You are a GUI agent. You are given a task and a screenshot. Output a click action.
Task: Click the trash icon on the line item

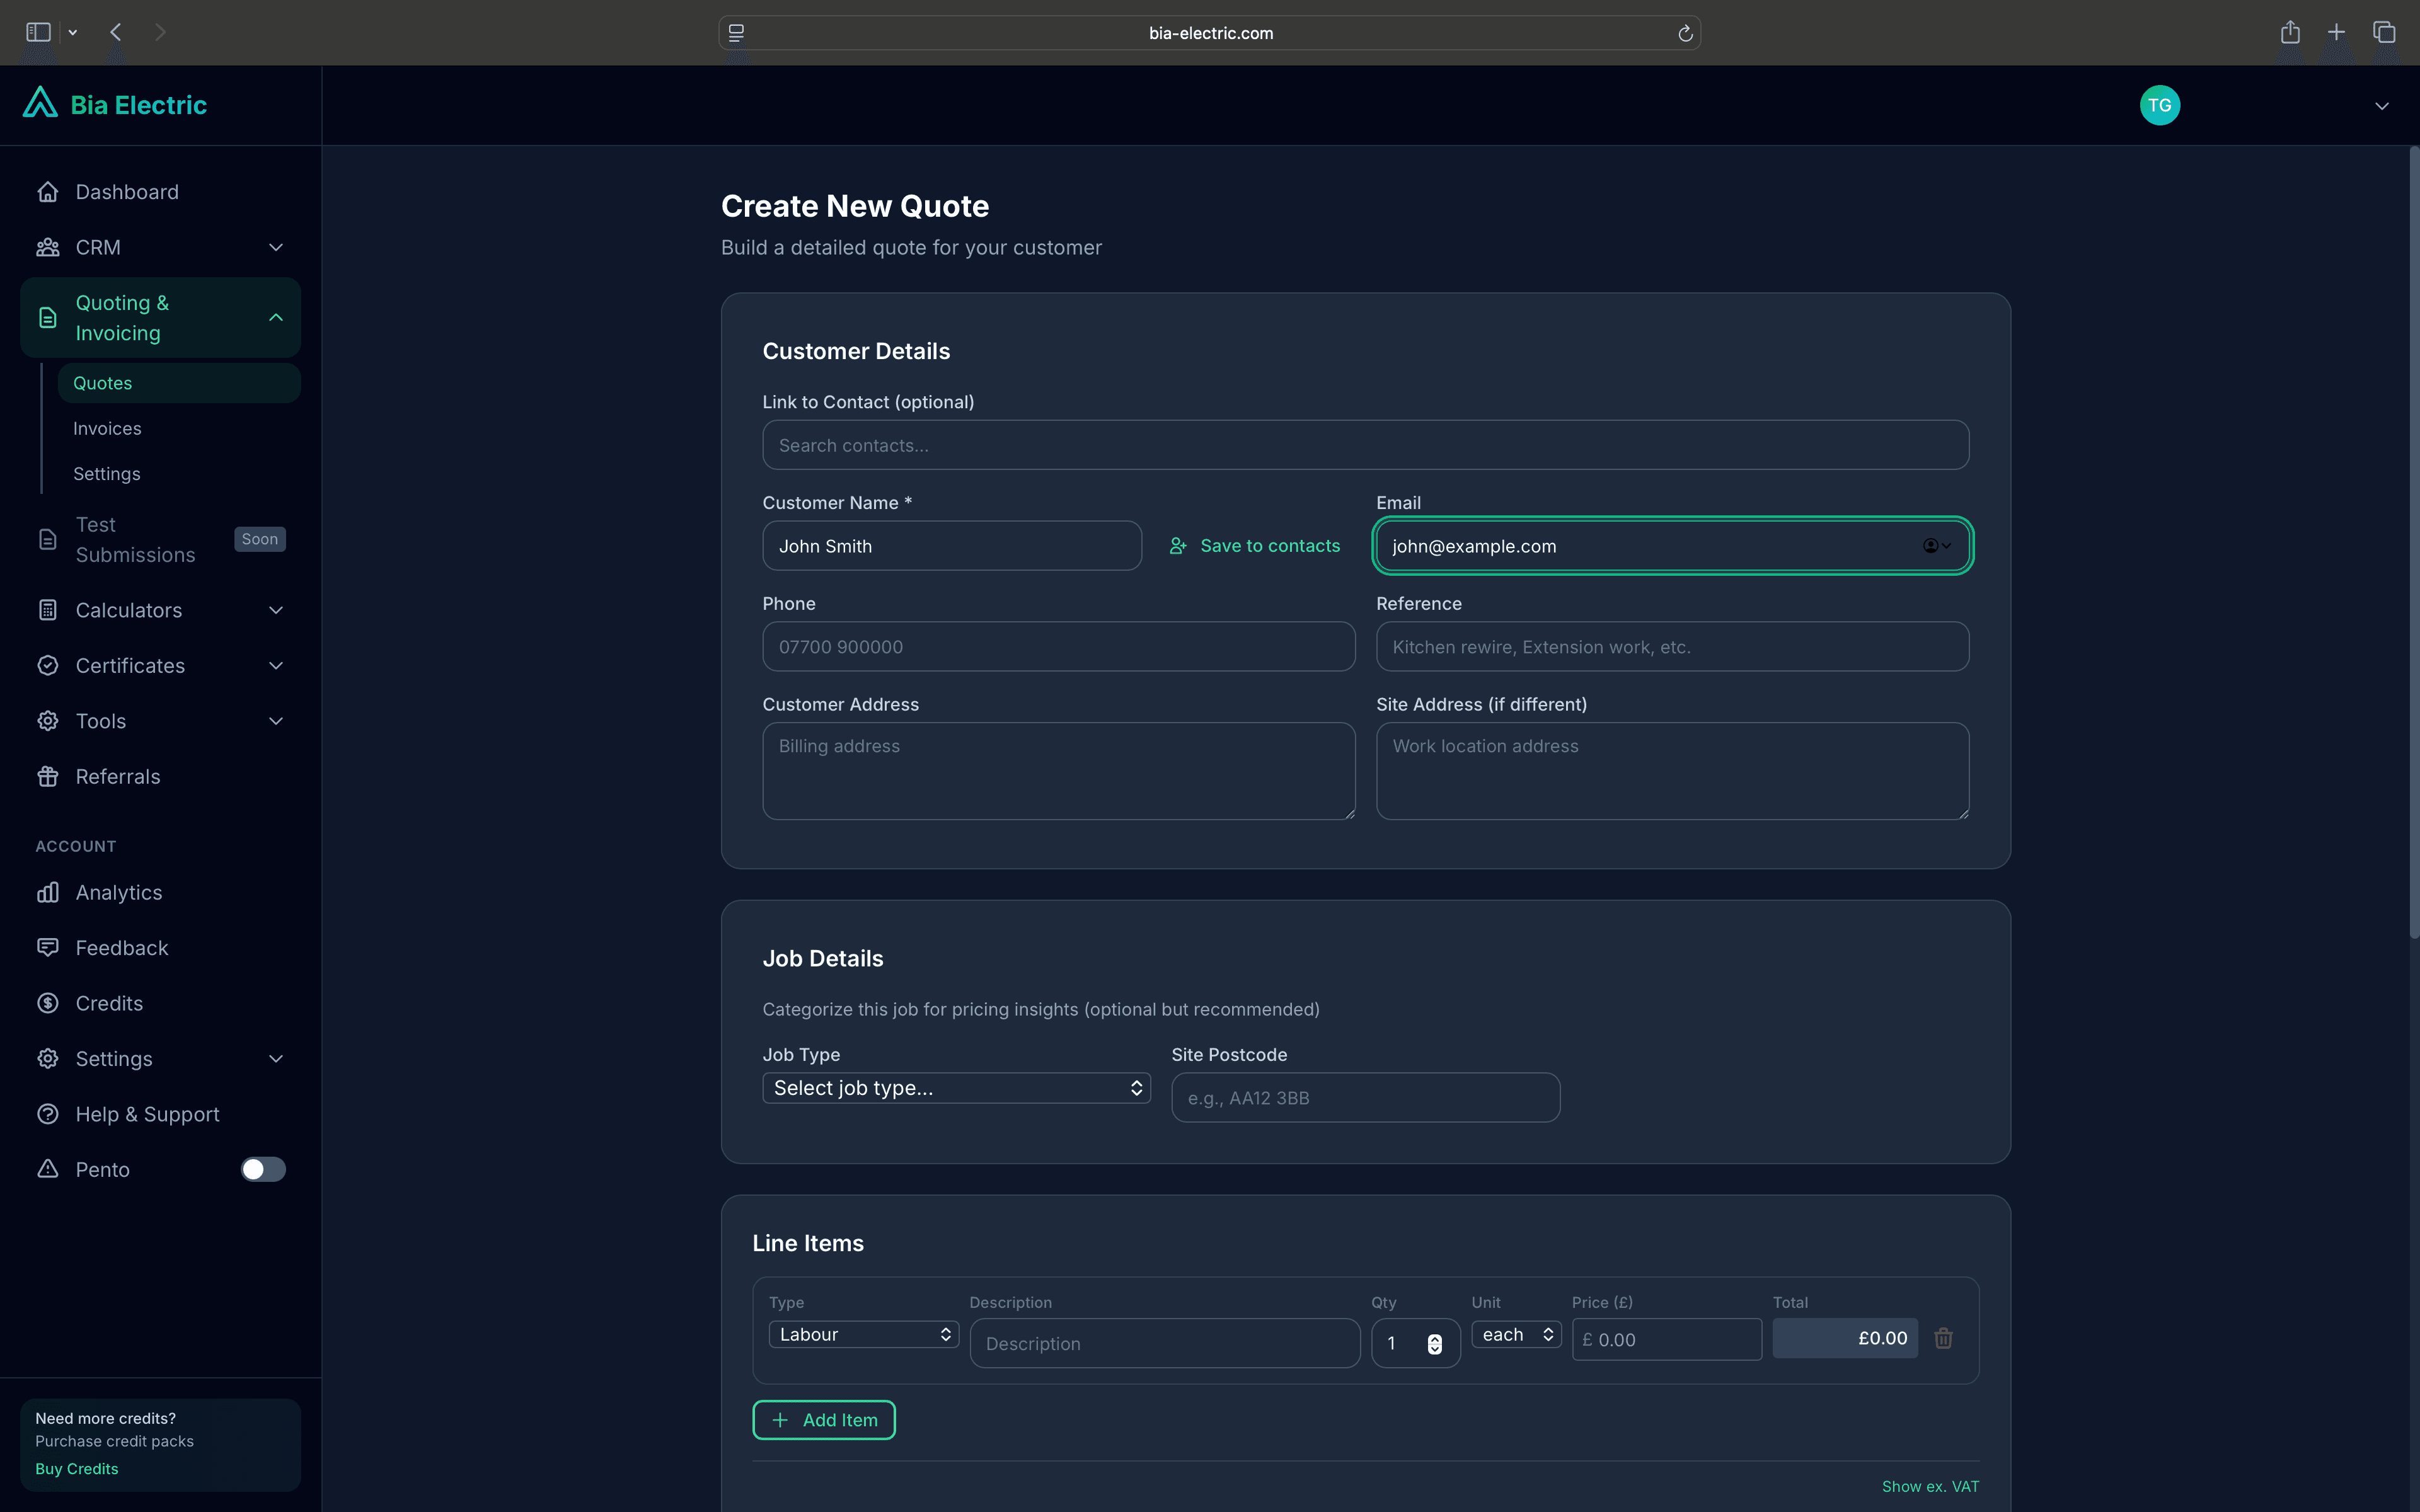tap(1943, 1338)
